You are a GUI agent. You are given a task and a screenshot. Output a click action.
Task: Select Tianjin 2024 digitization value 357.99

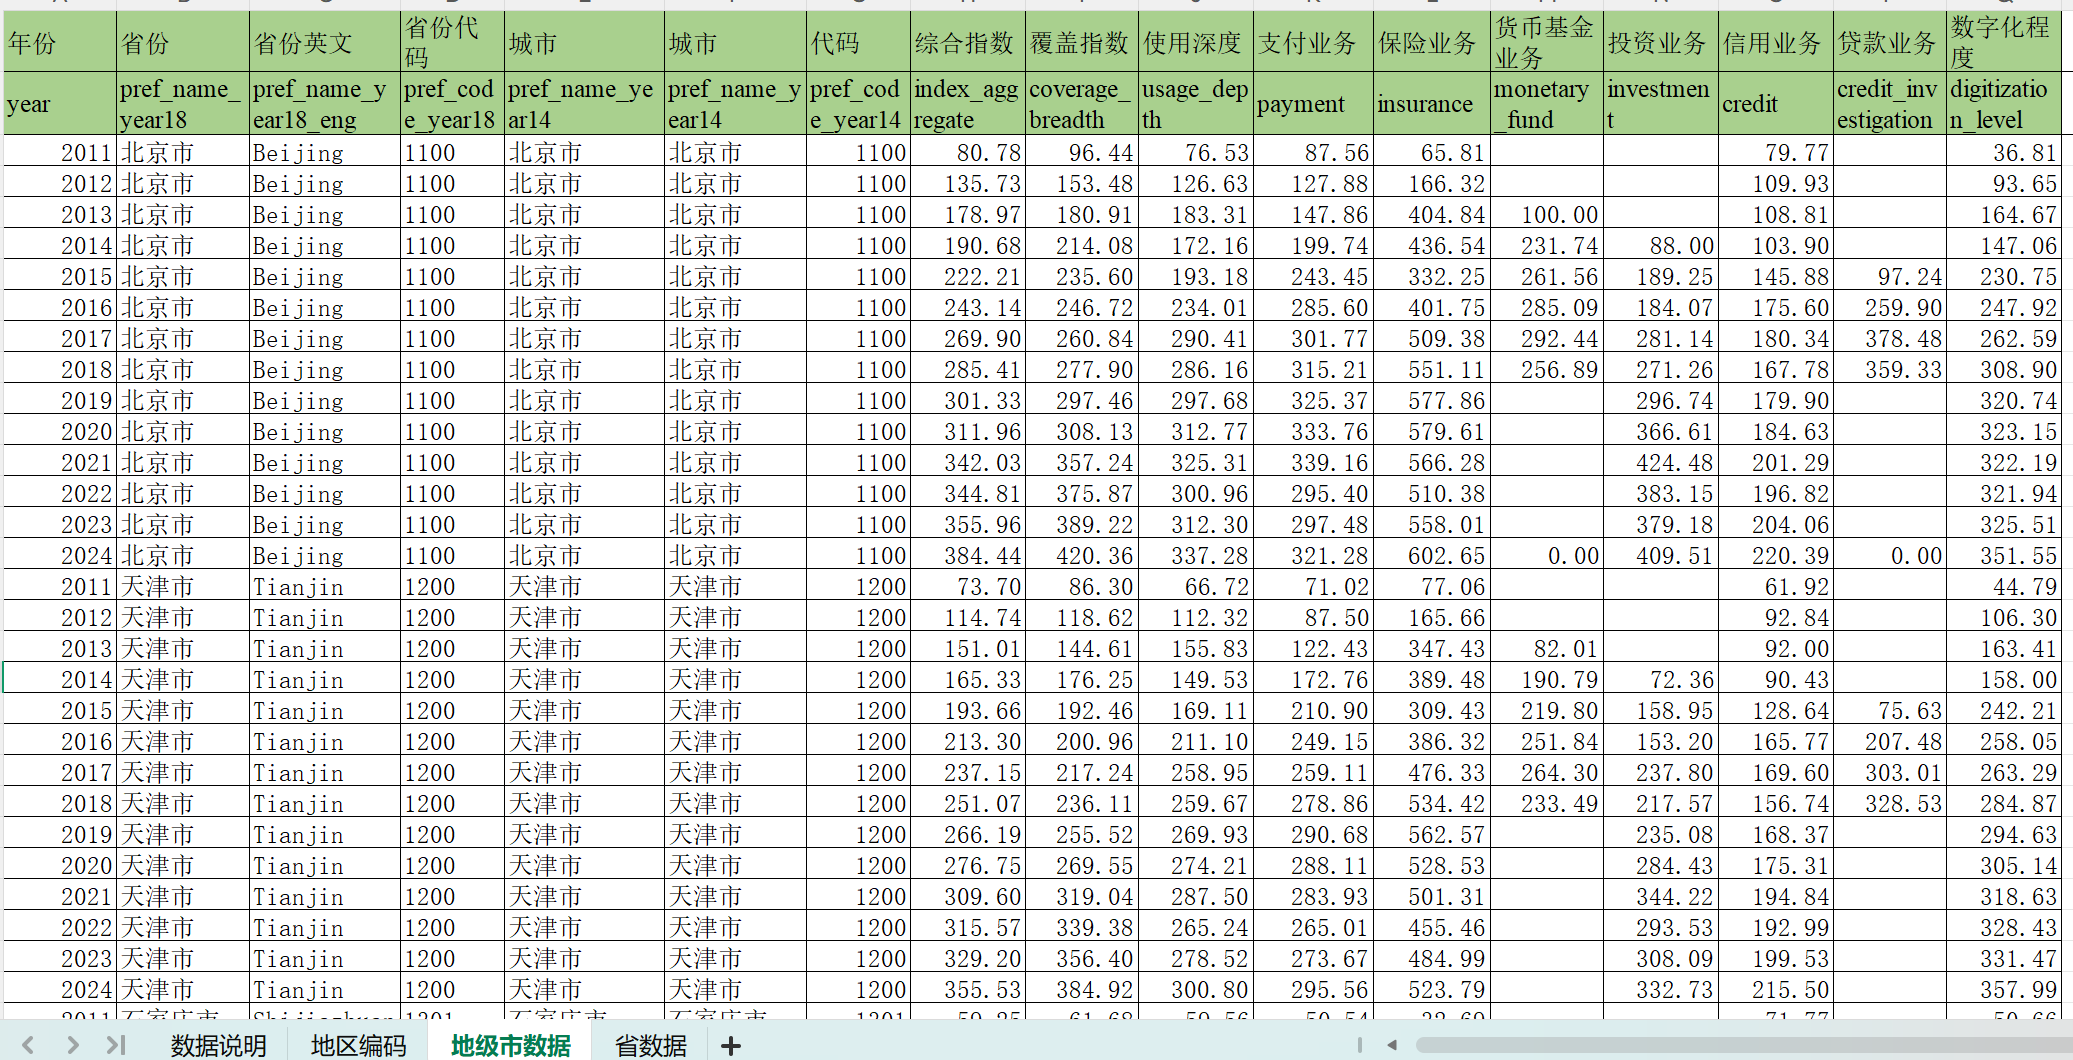pyautogui.click(x=2004, y=990)
